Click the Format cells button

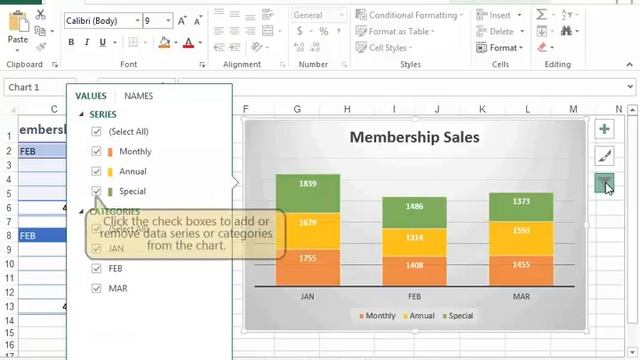click(x=500, y=48)
